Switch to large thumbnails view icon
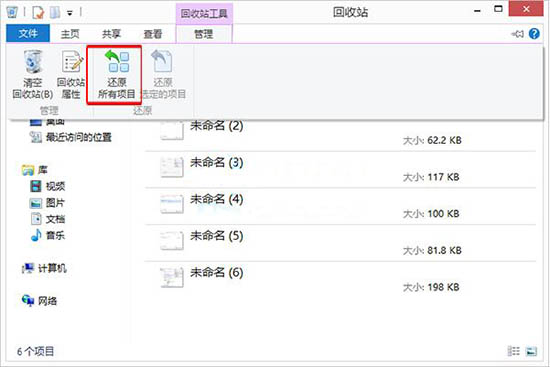 click(531, 351)
